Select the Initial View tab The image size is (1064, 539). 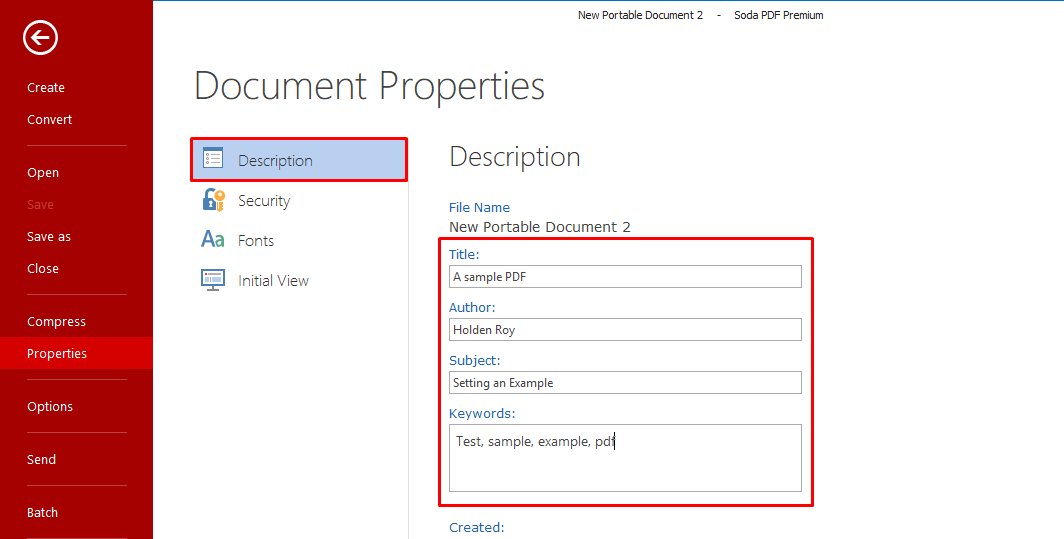(x=273, y=281)
